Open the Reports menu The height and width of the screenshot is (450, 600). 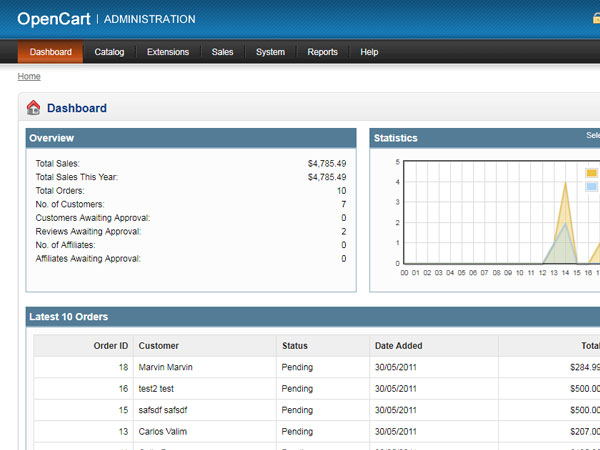tap(322, 52)
